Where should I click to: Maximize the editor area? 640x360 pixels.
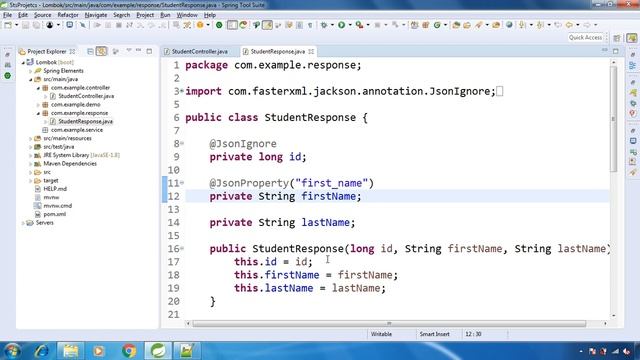(616, 51)
